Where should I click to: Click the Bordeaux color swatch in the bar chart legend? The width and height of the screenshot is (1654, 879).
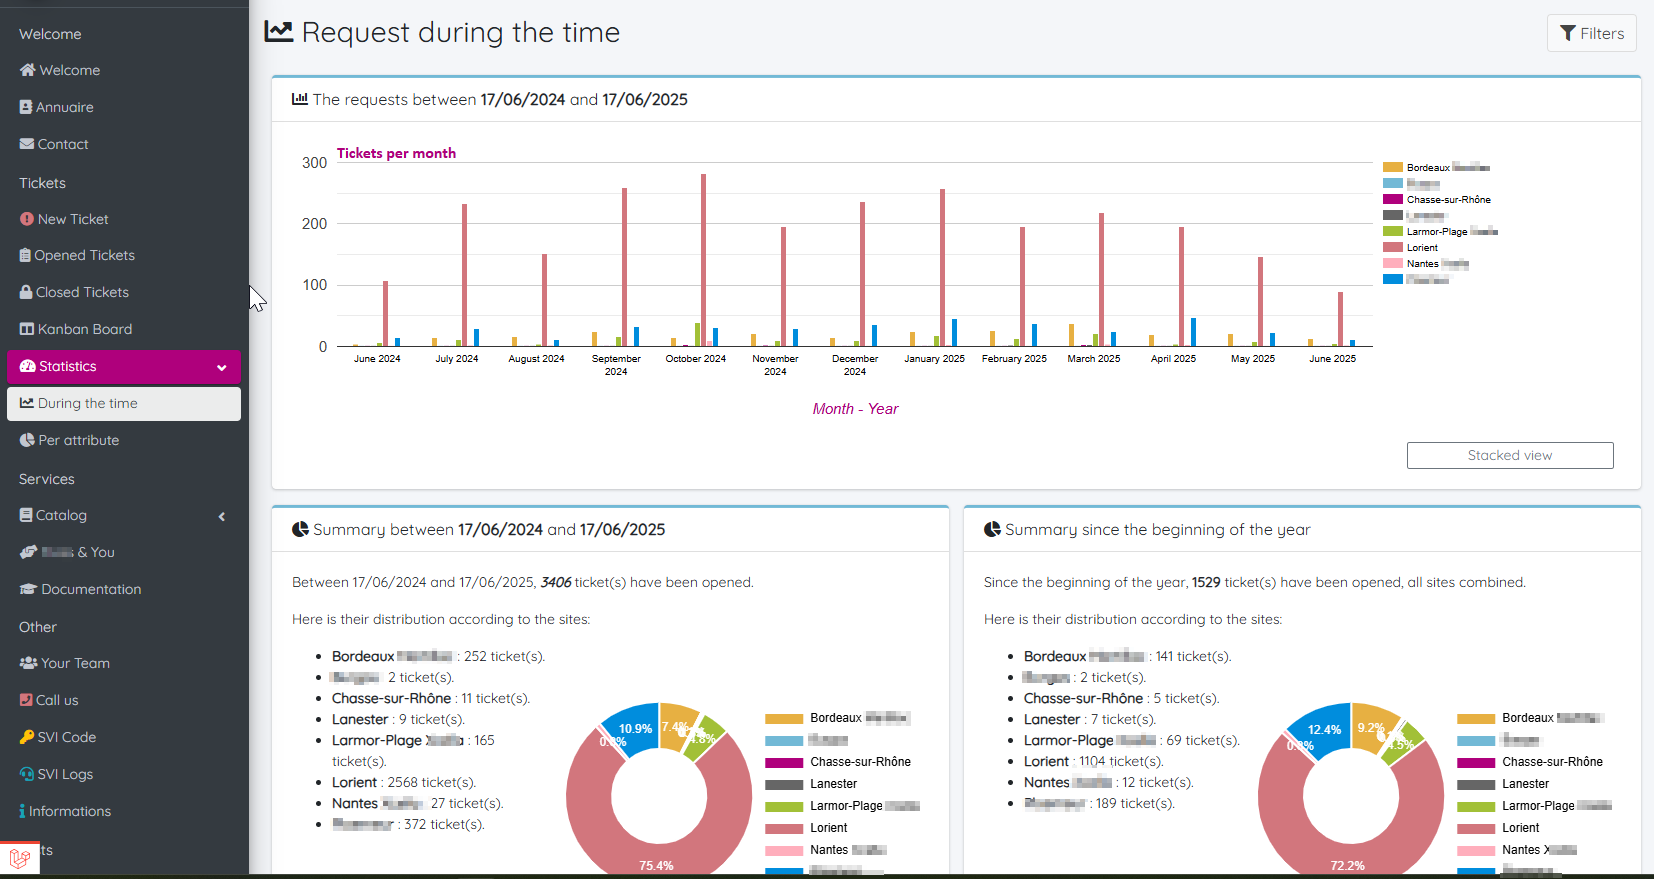(x=1392, y=167)
